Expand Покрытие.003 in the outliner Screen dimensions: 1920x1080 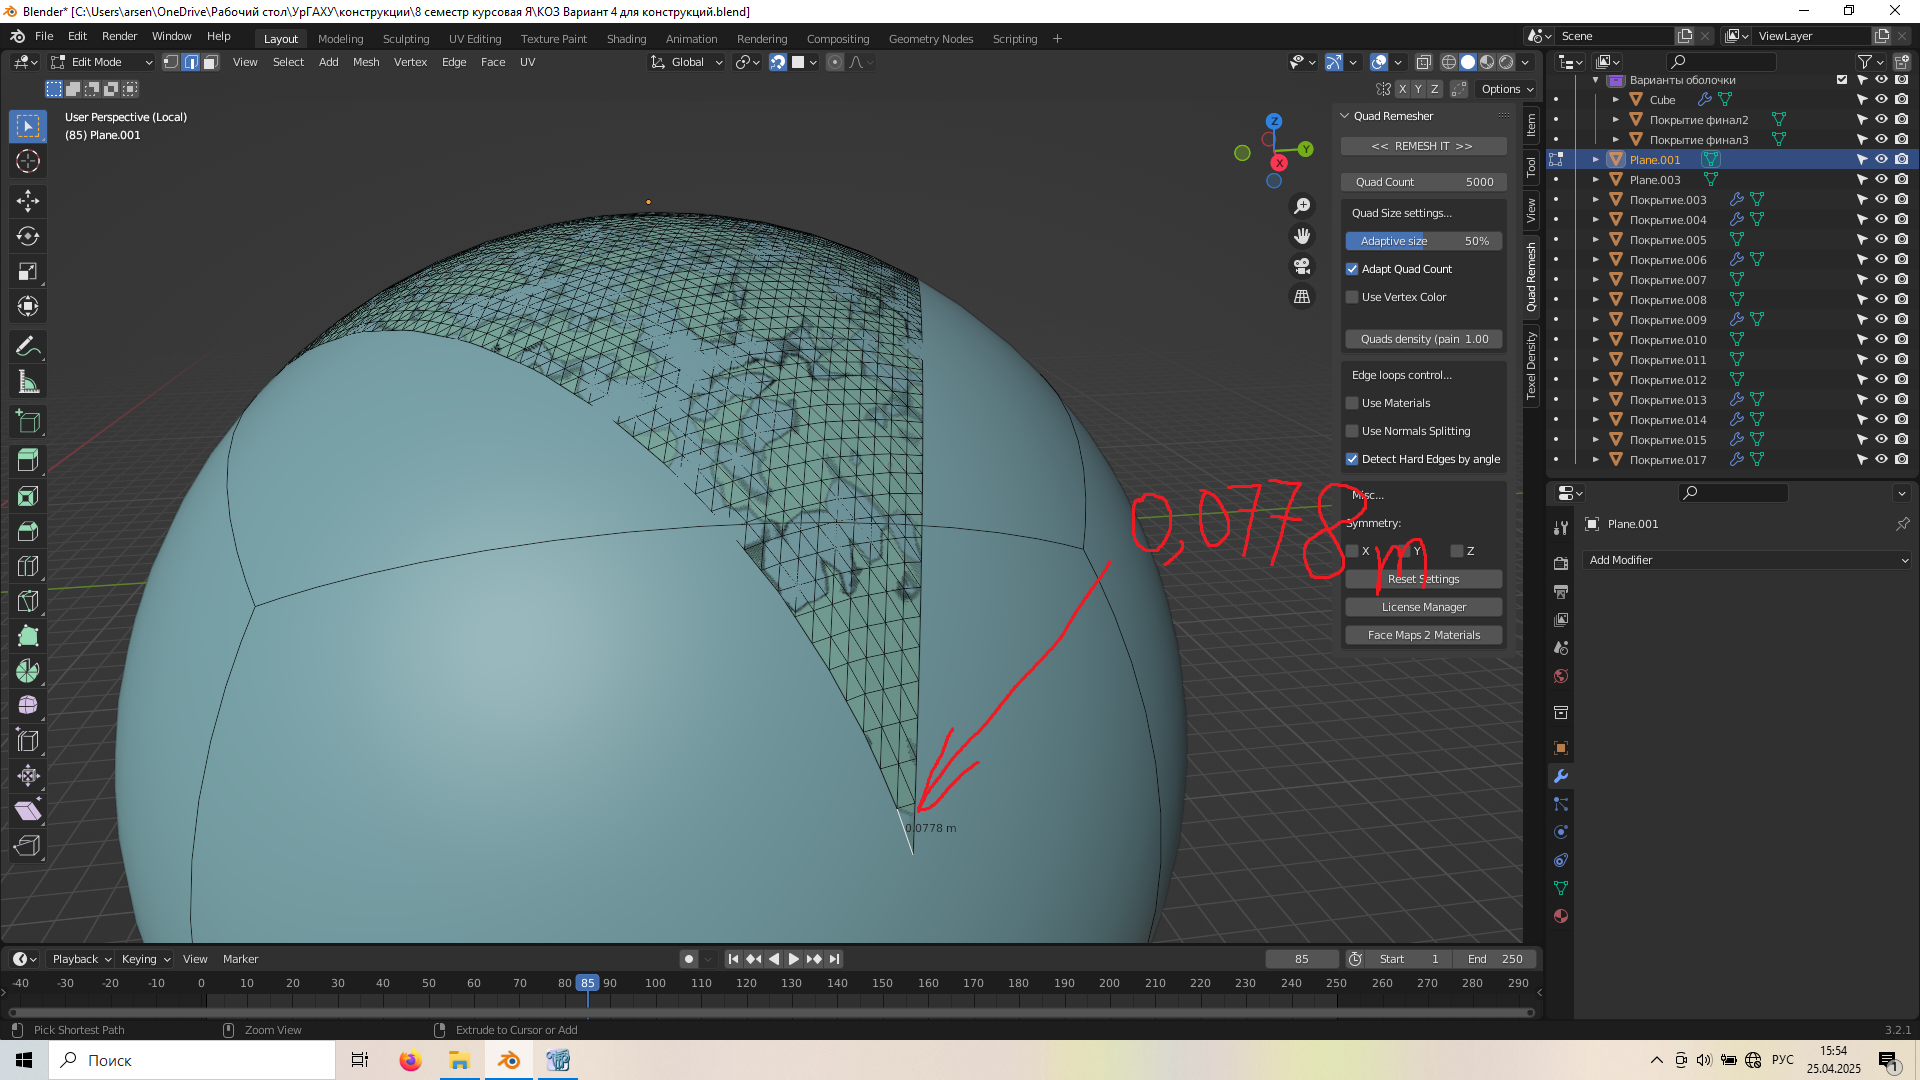point(1596,200)
